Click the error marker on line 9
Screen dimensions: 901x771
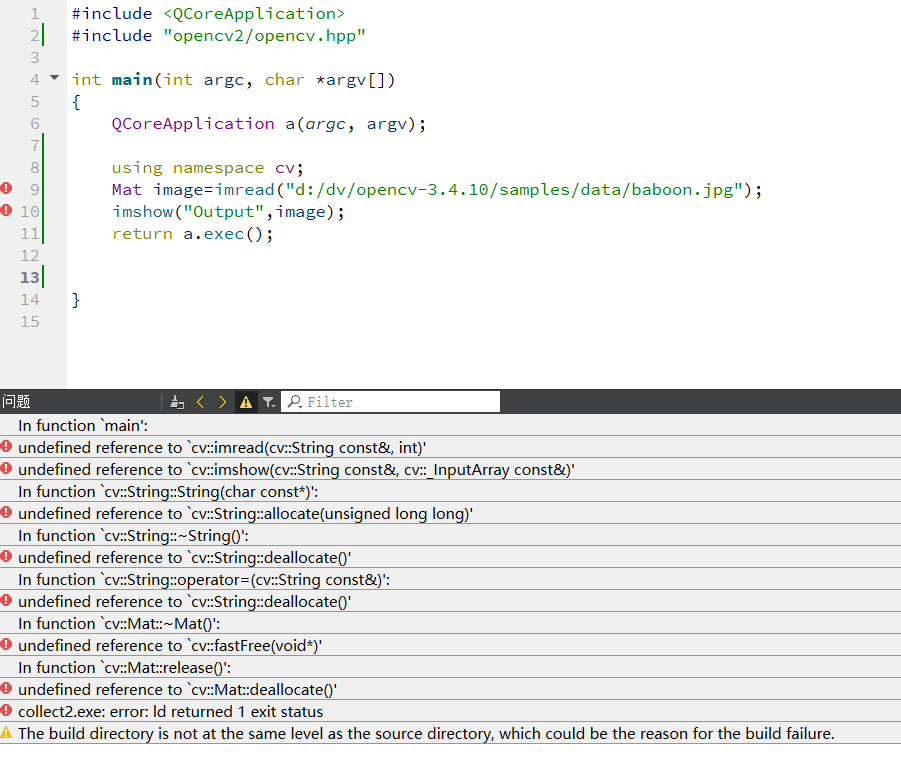pyautogui.click(x=6, y=188)
